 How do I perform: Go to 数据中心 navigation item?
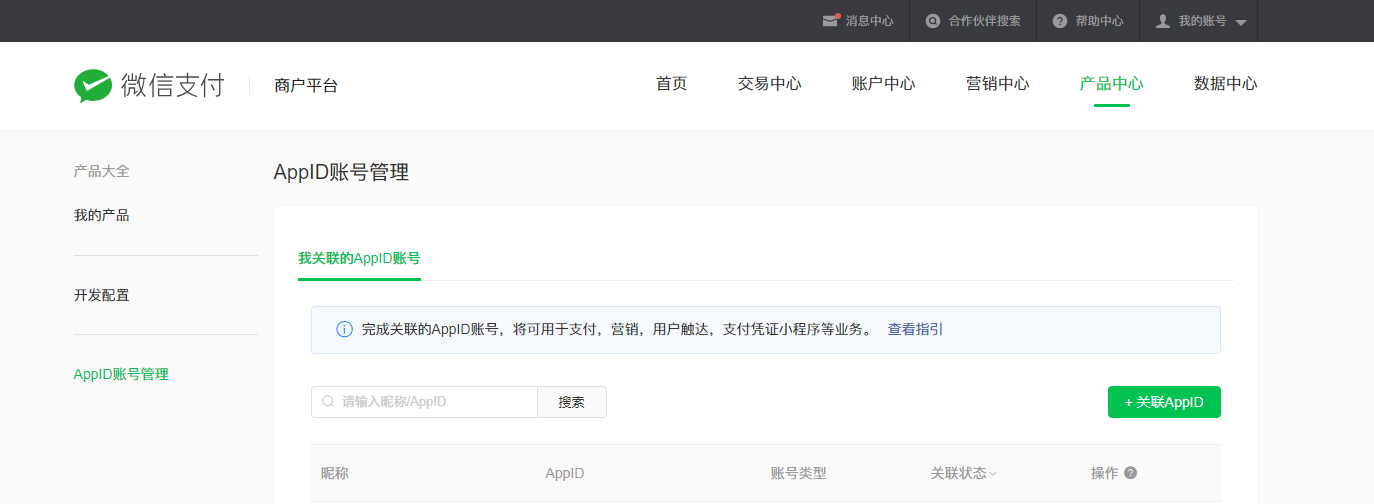click(x=1226, y=84)
